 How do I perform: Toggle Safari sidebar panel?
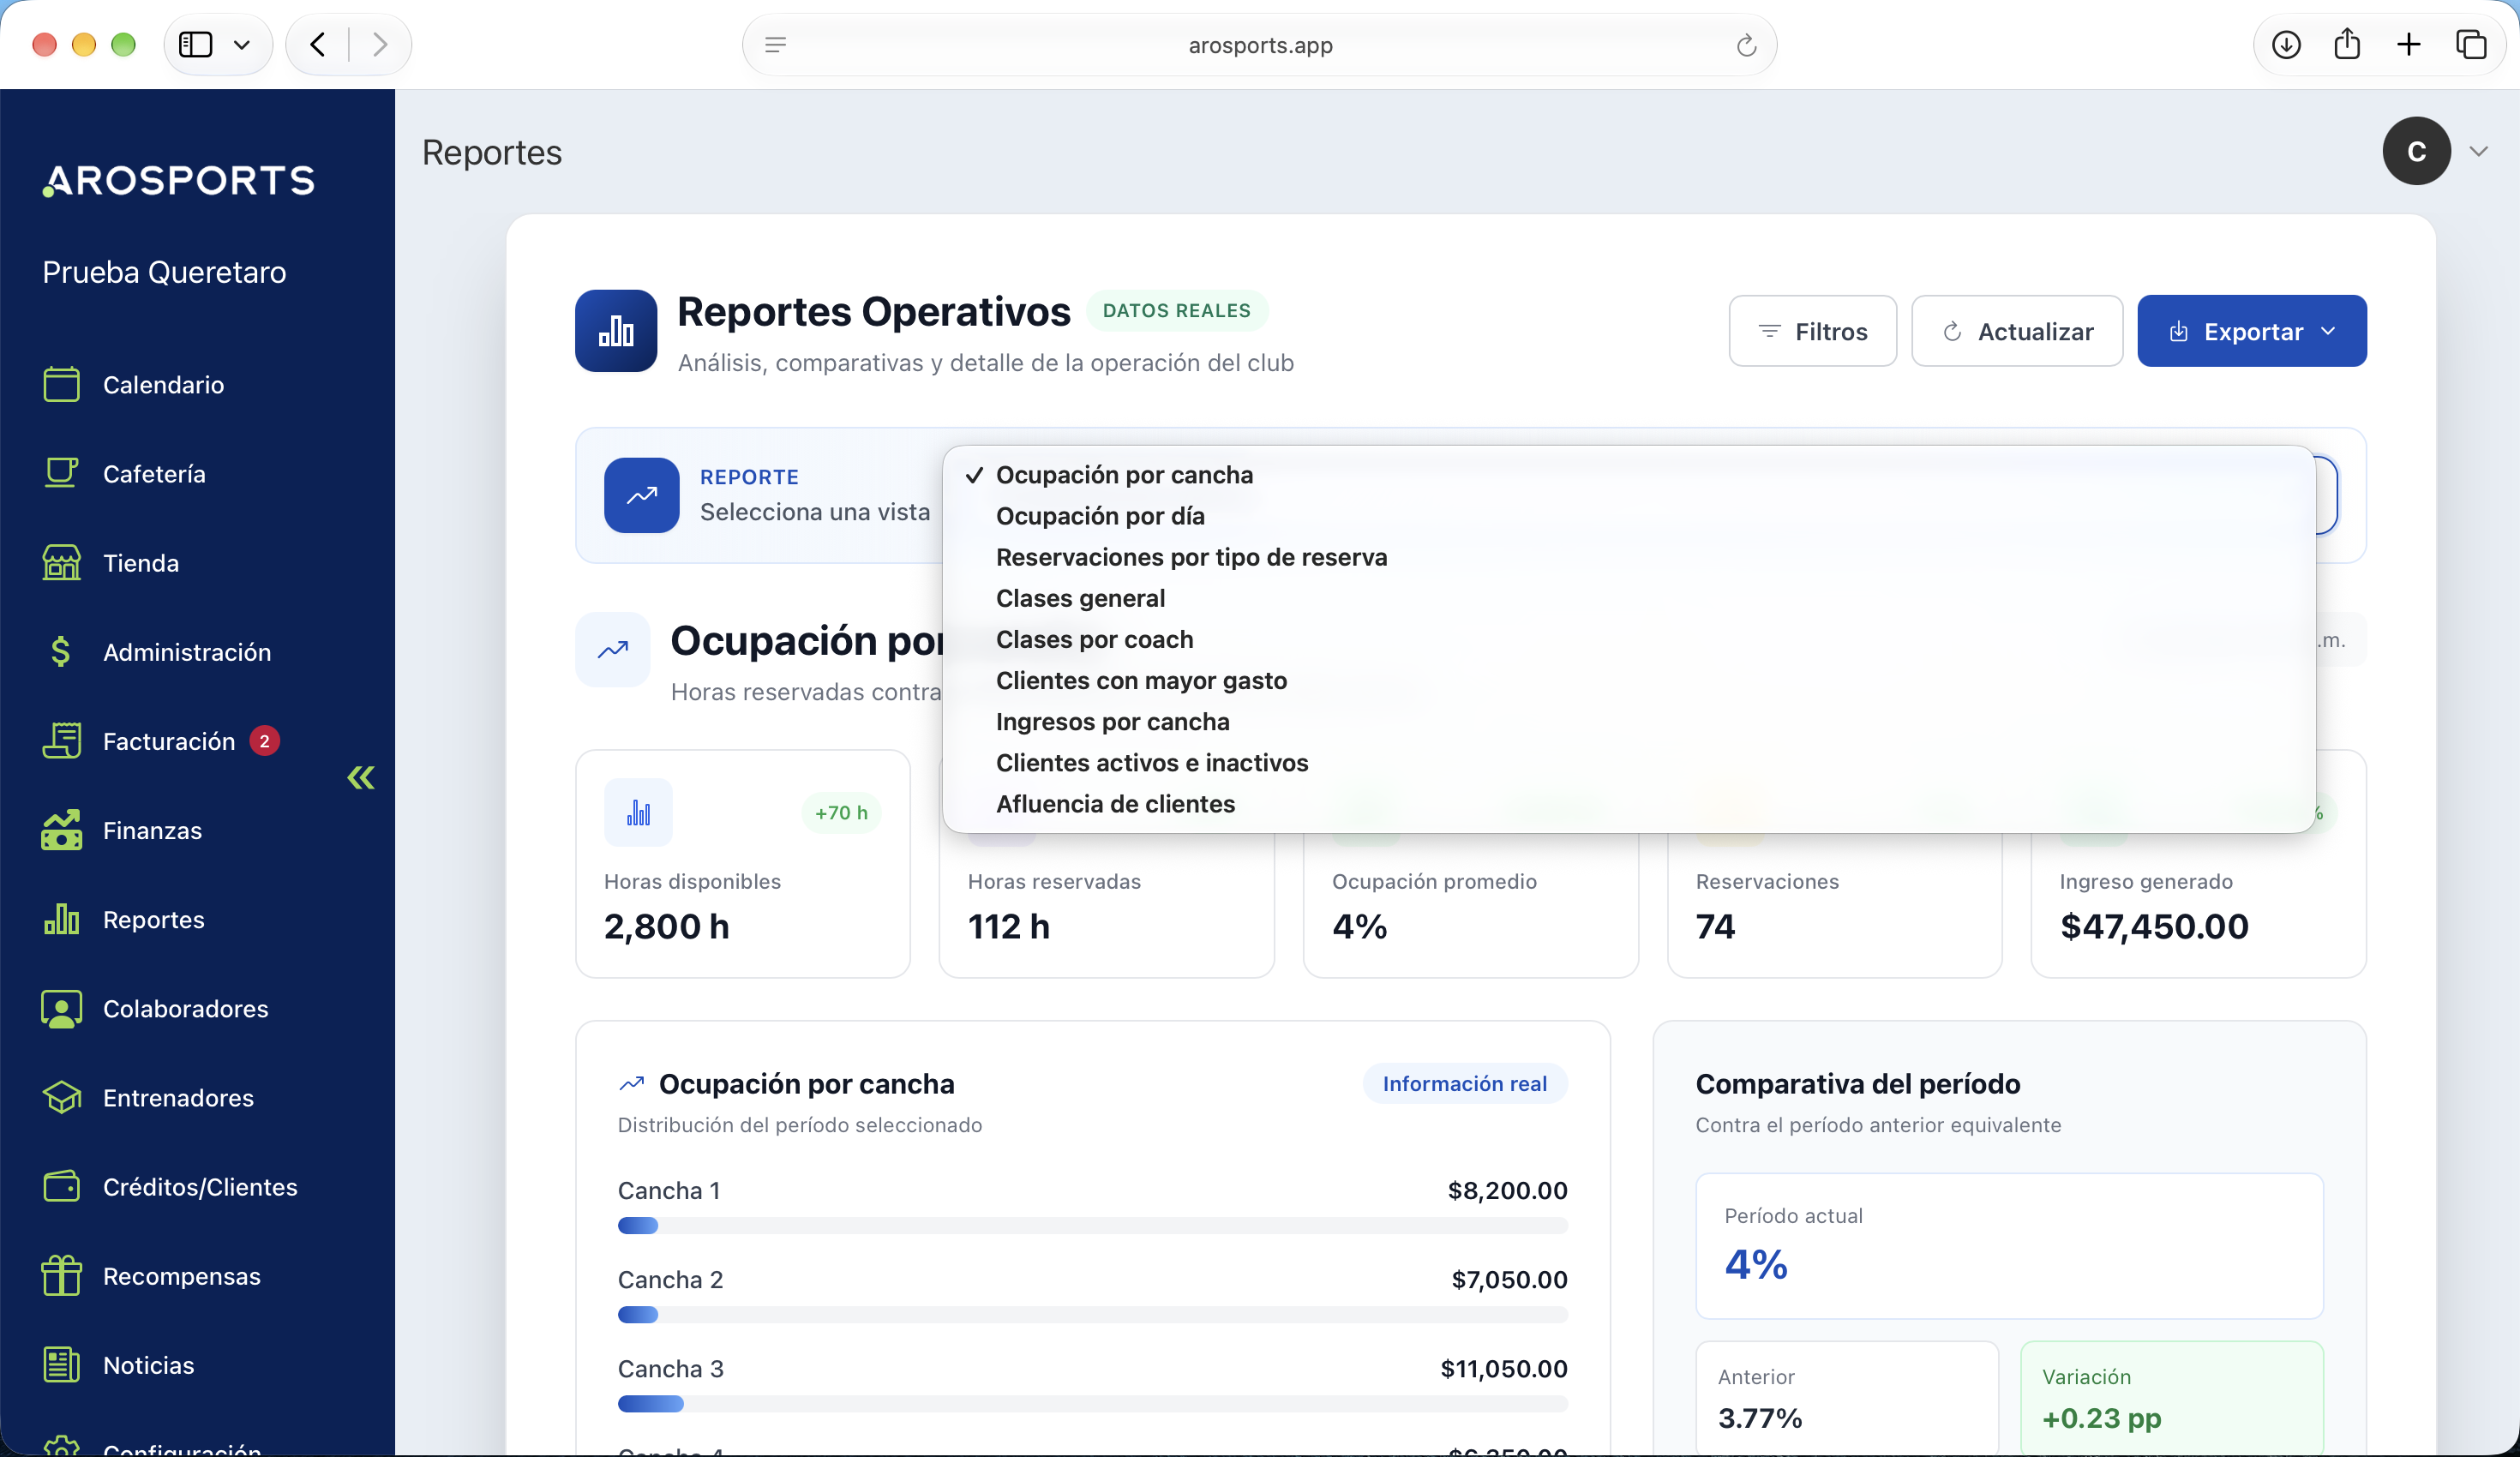pyautogui.click(x=195, y=45)
